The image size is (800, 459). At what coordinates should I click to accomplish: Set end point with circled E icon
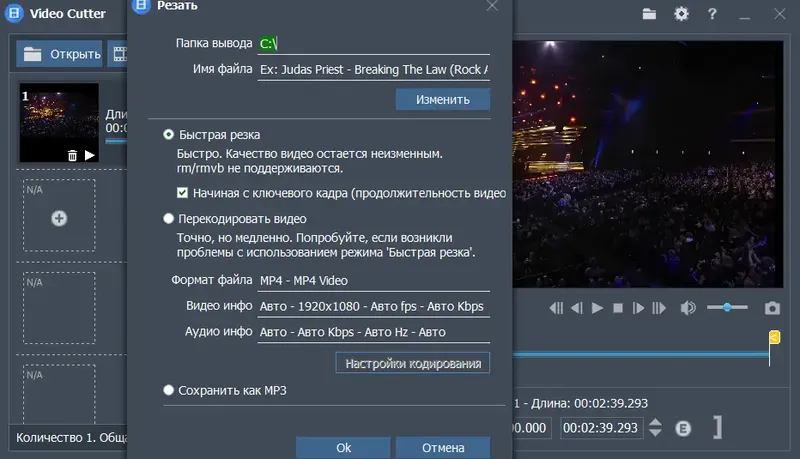point(683,428)
